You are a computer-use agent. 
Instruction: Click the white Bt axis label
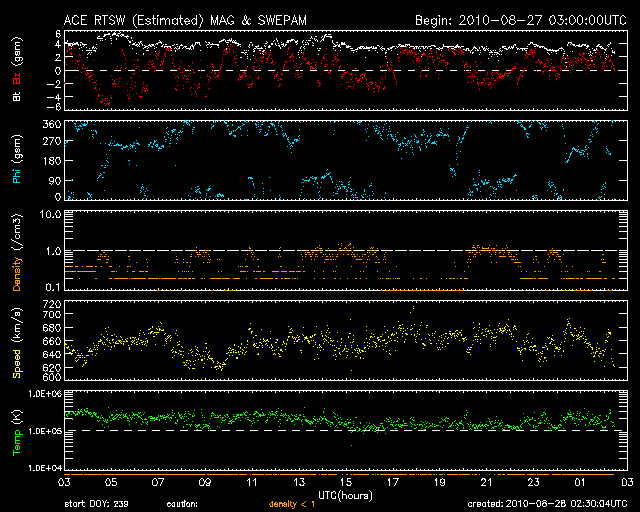click(17, 98)
